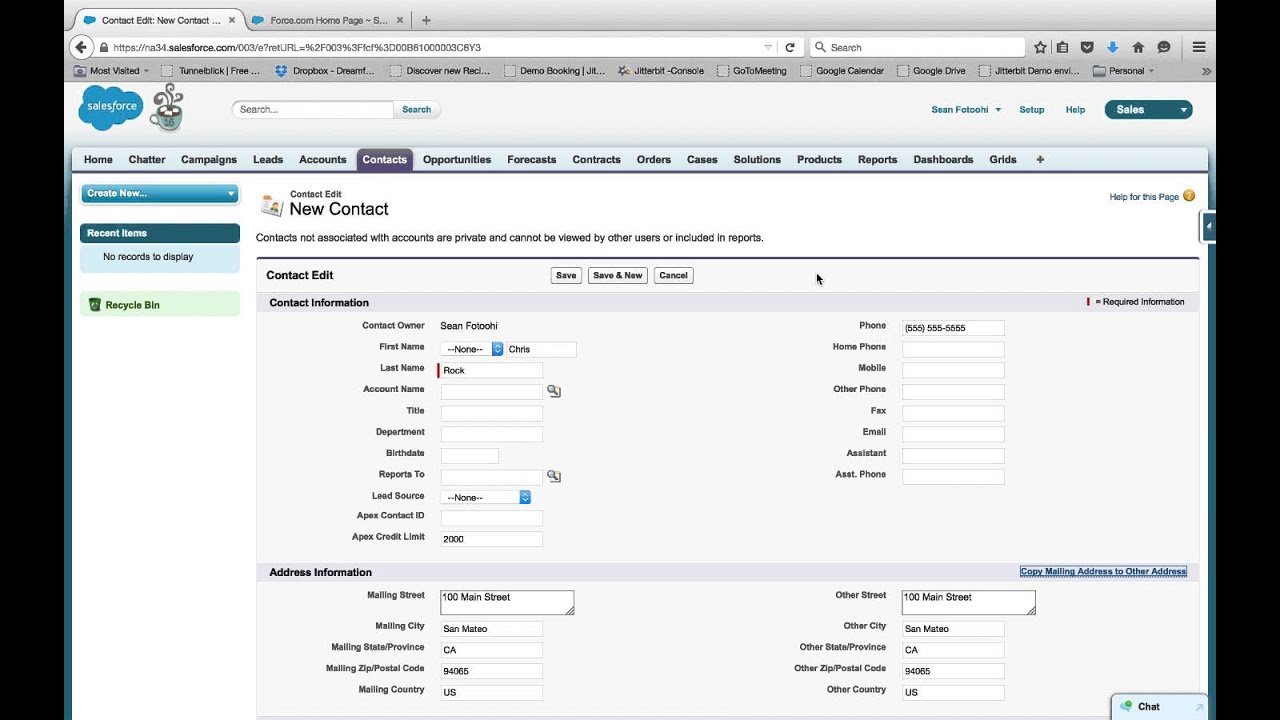Screen dimensions: 1280x720
Task: Close the Force.com Home Page tab
Action: coord(402,20)
